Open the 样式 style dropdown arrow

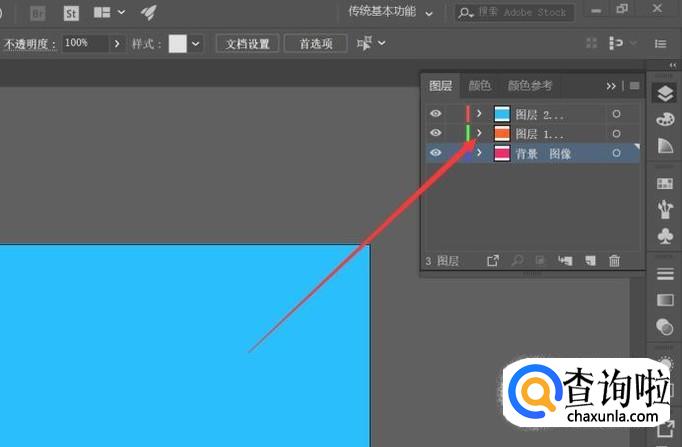coord(196,43)
